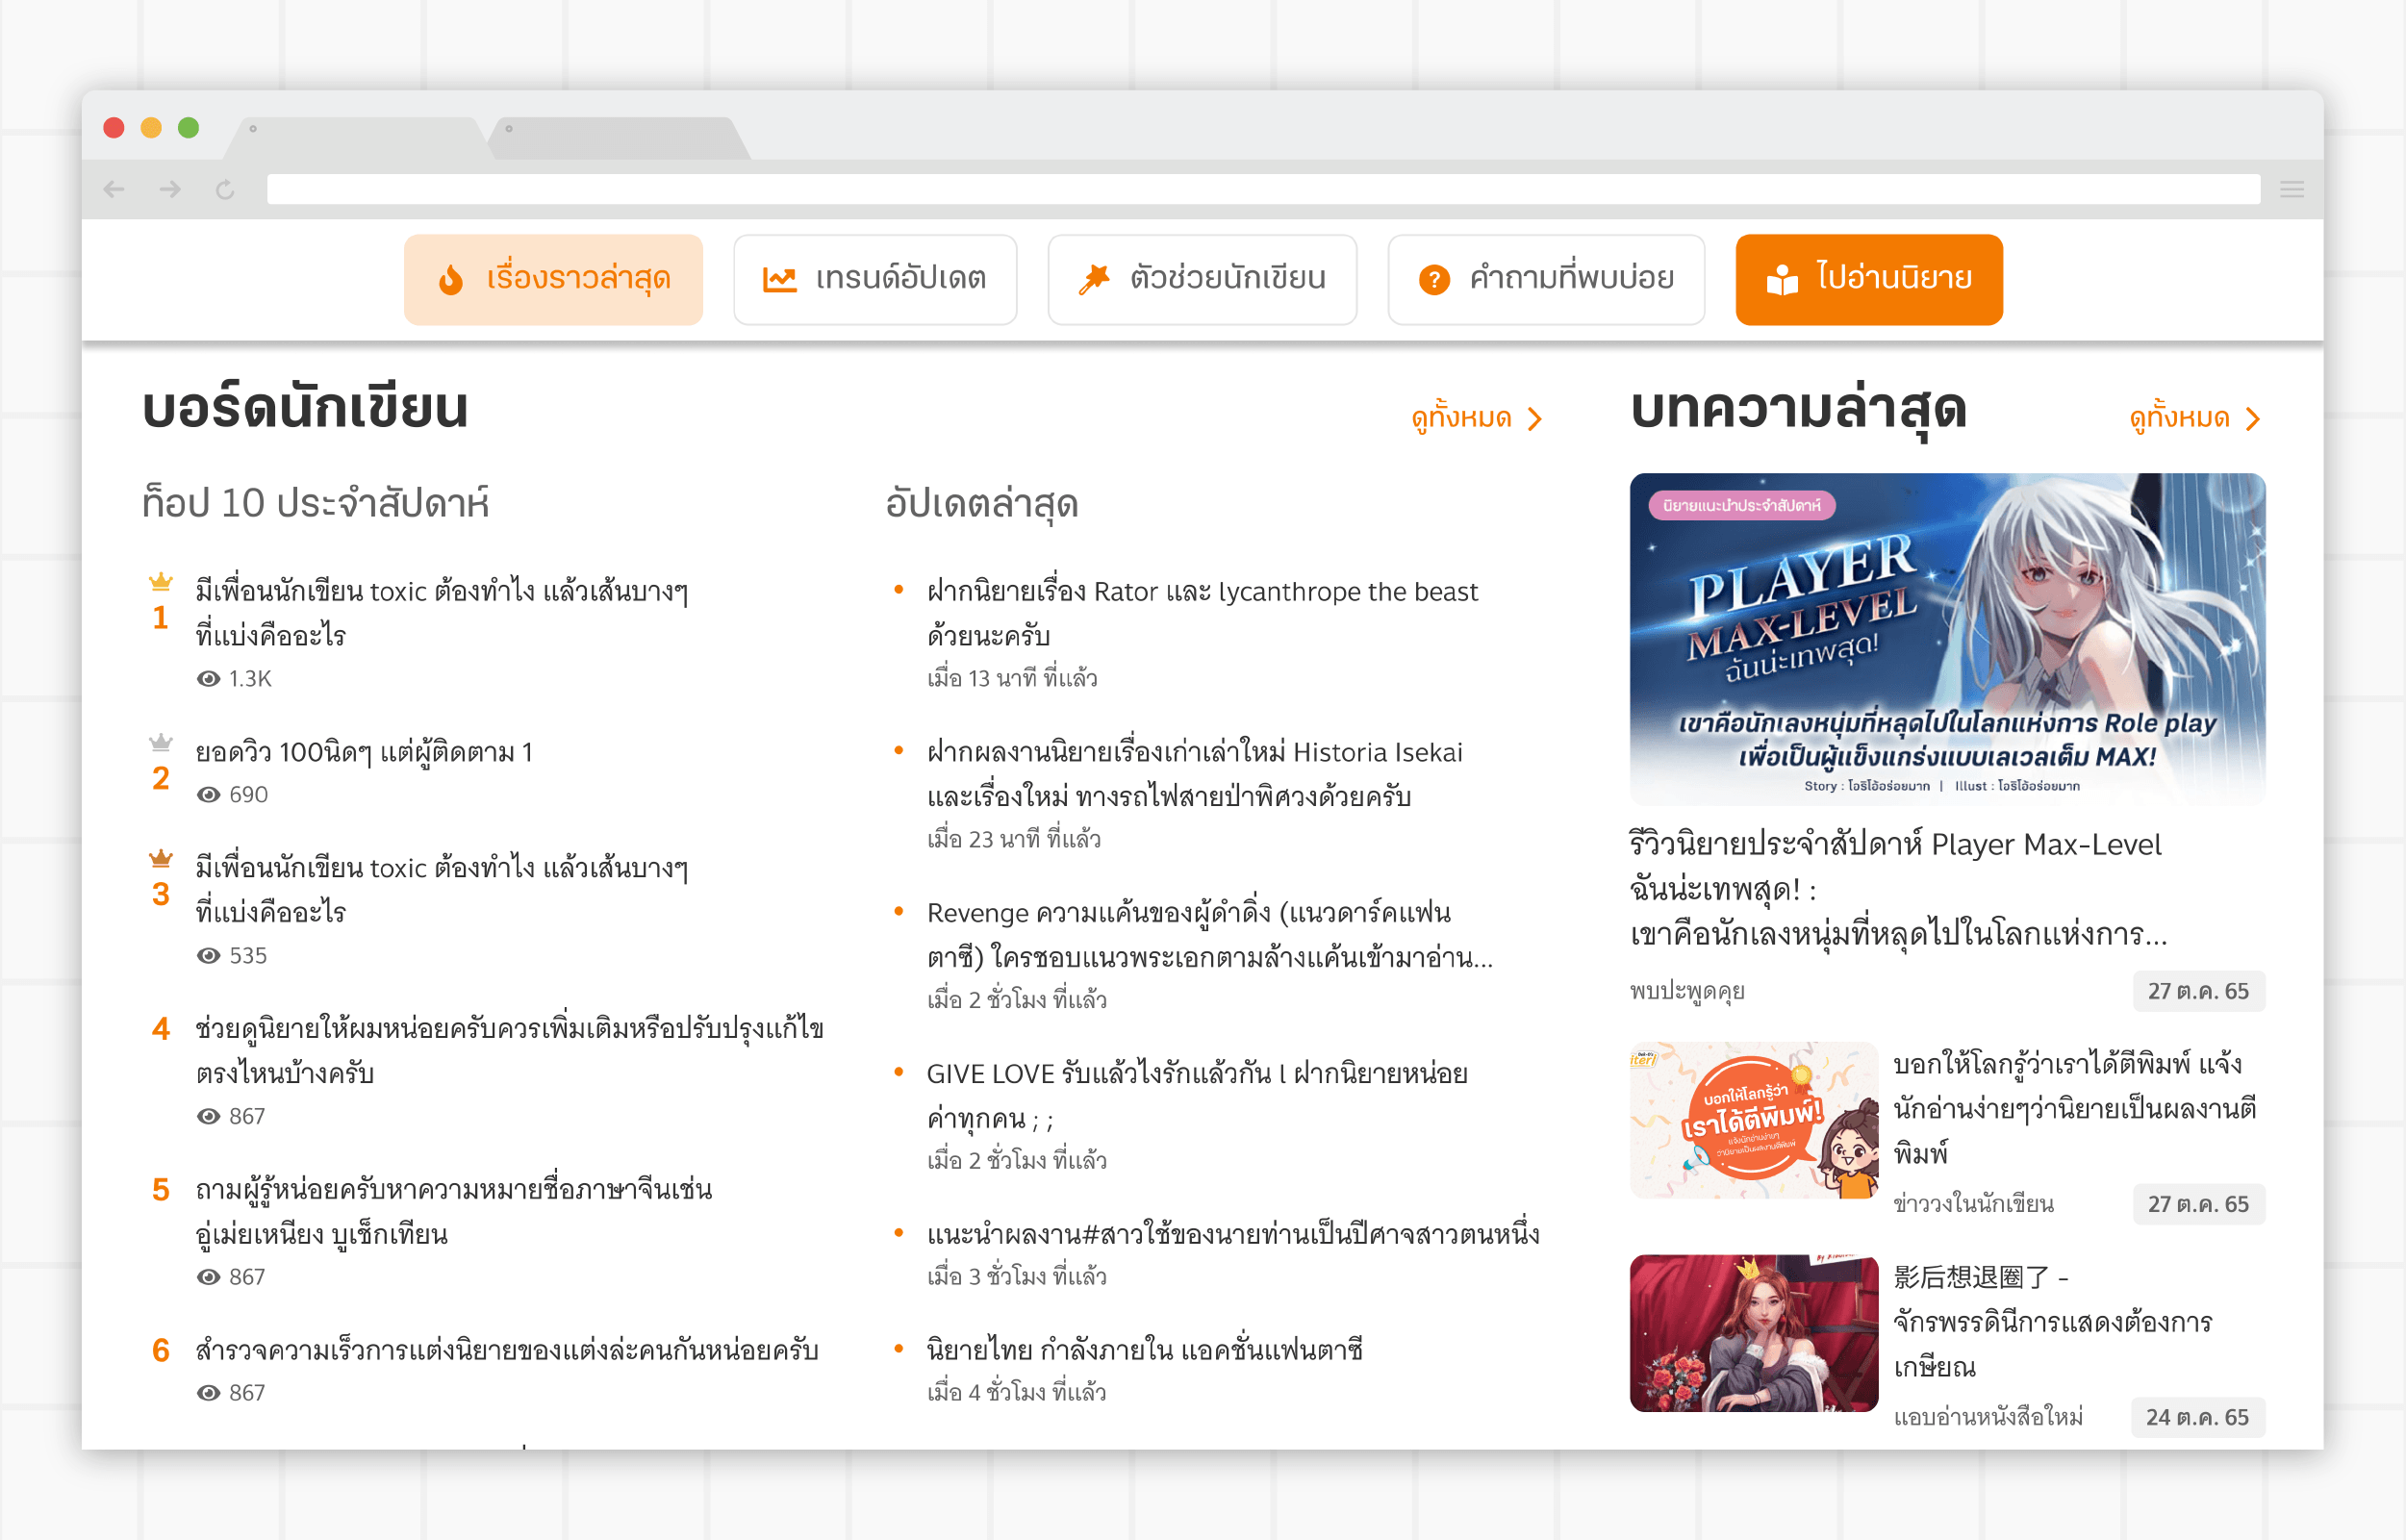Open rank 3 toxic writer friend topic

click(x=442, y=889)
